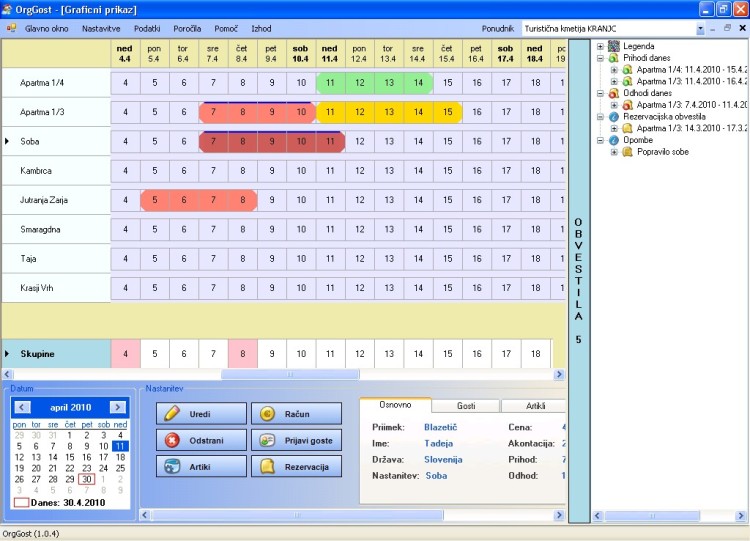Click the Prijavi goste icon
Viewport: 750px width, 541px height.
(267, 439)
